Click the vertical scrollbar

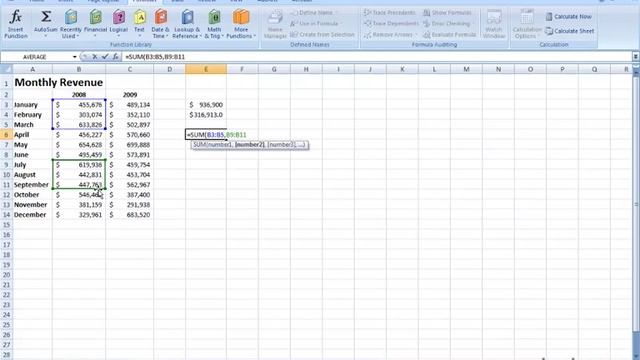[636, 204]
